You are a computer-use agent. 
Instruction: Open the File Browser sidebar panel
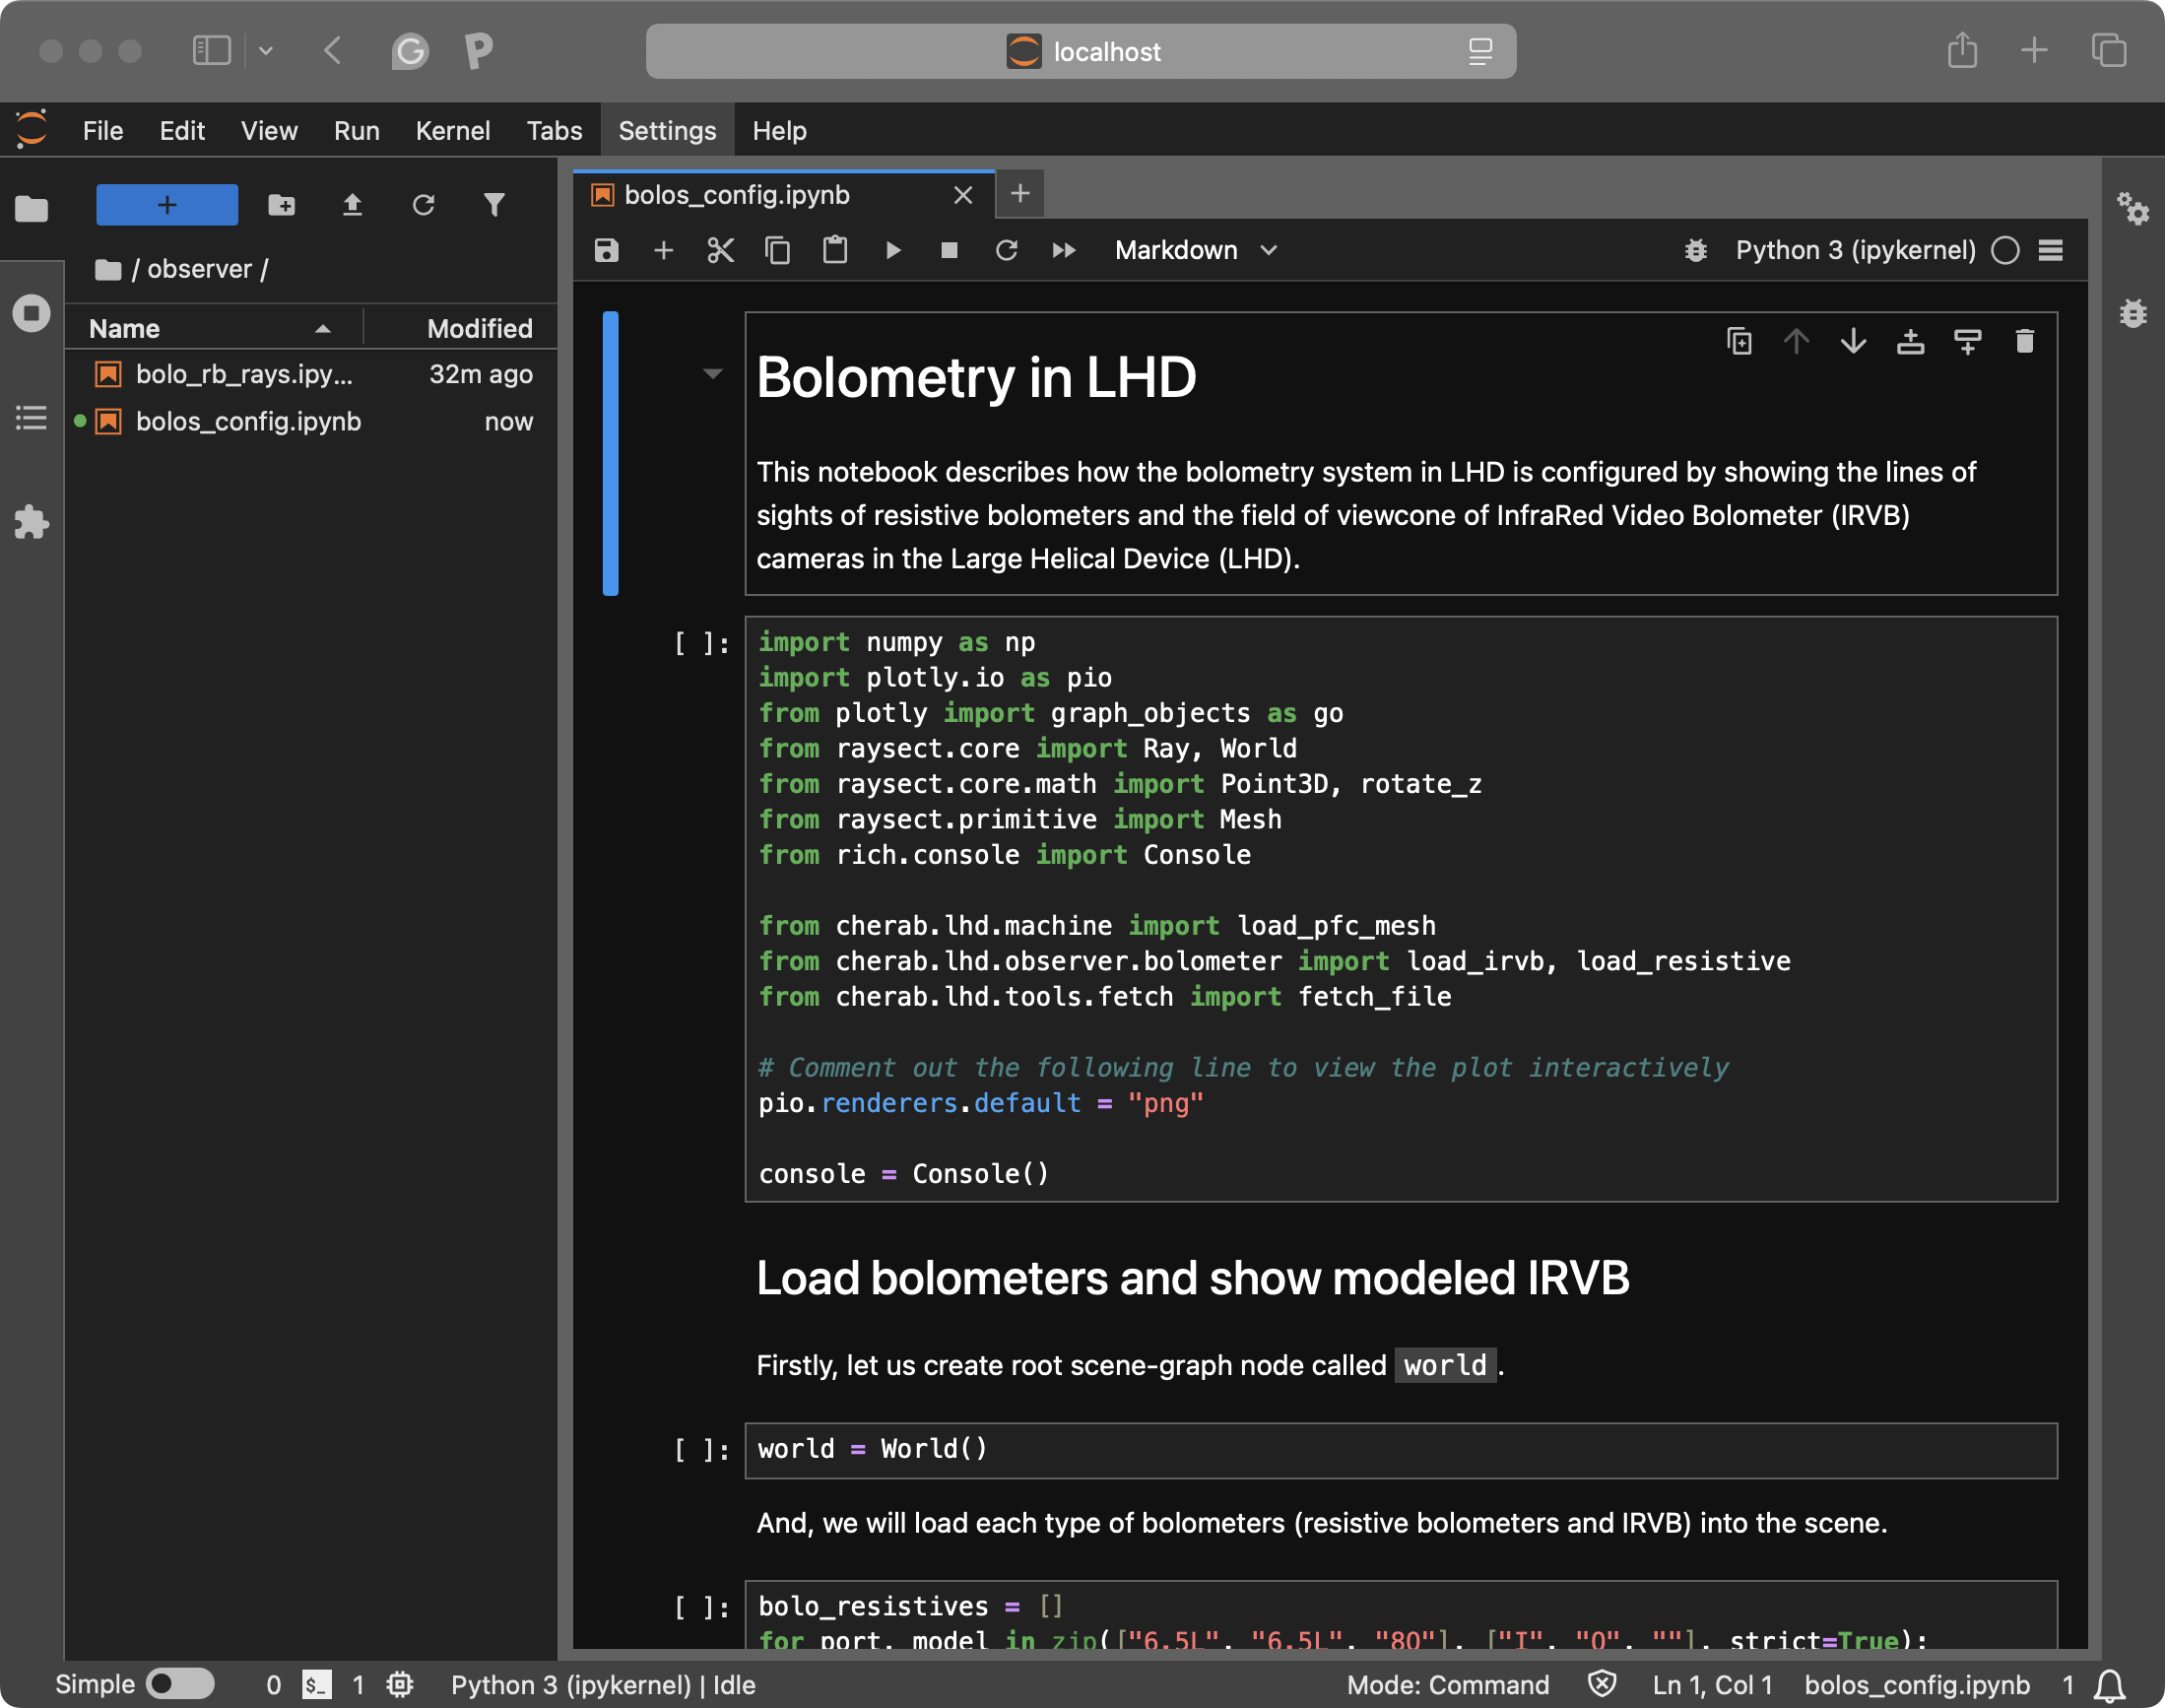pos(31,208)
